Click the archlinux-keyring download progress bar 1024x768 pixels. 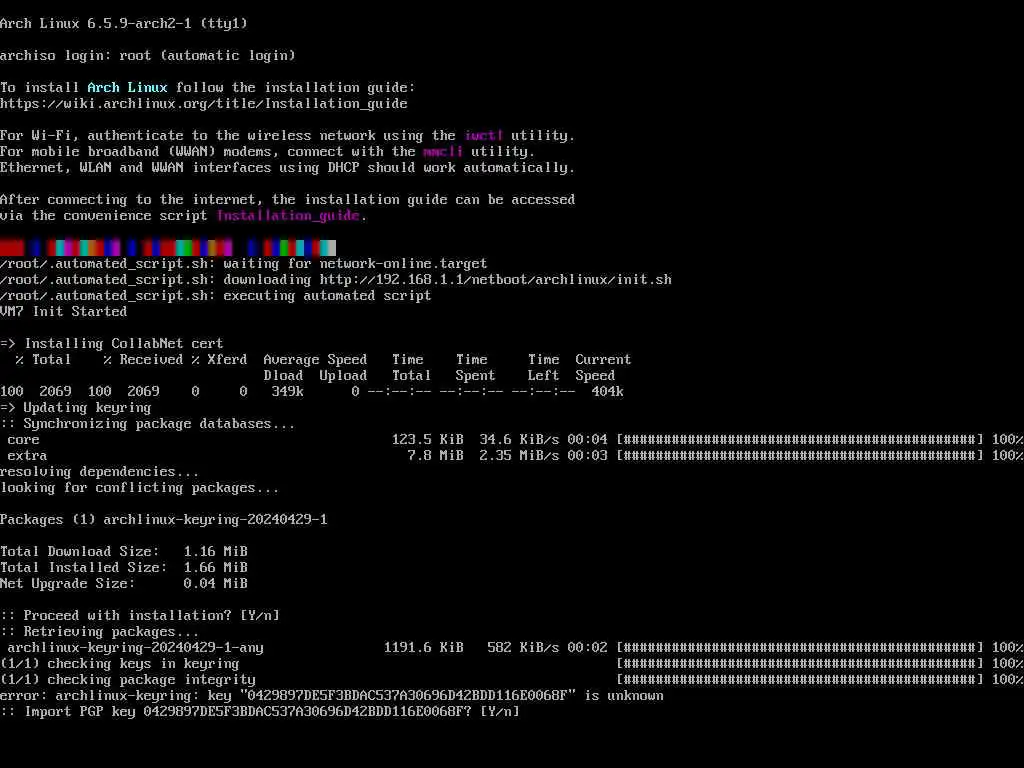800,648
